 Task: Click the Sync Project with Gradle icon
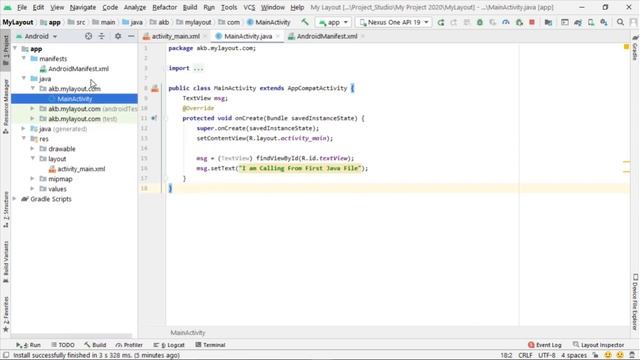(x=578, y=22)
